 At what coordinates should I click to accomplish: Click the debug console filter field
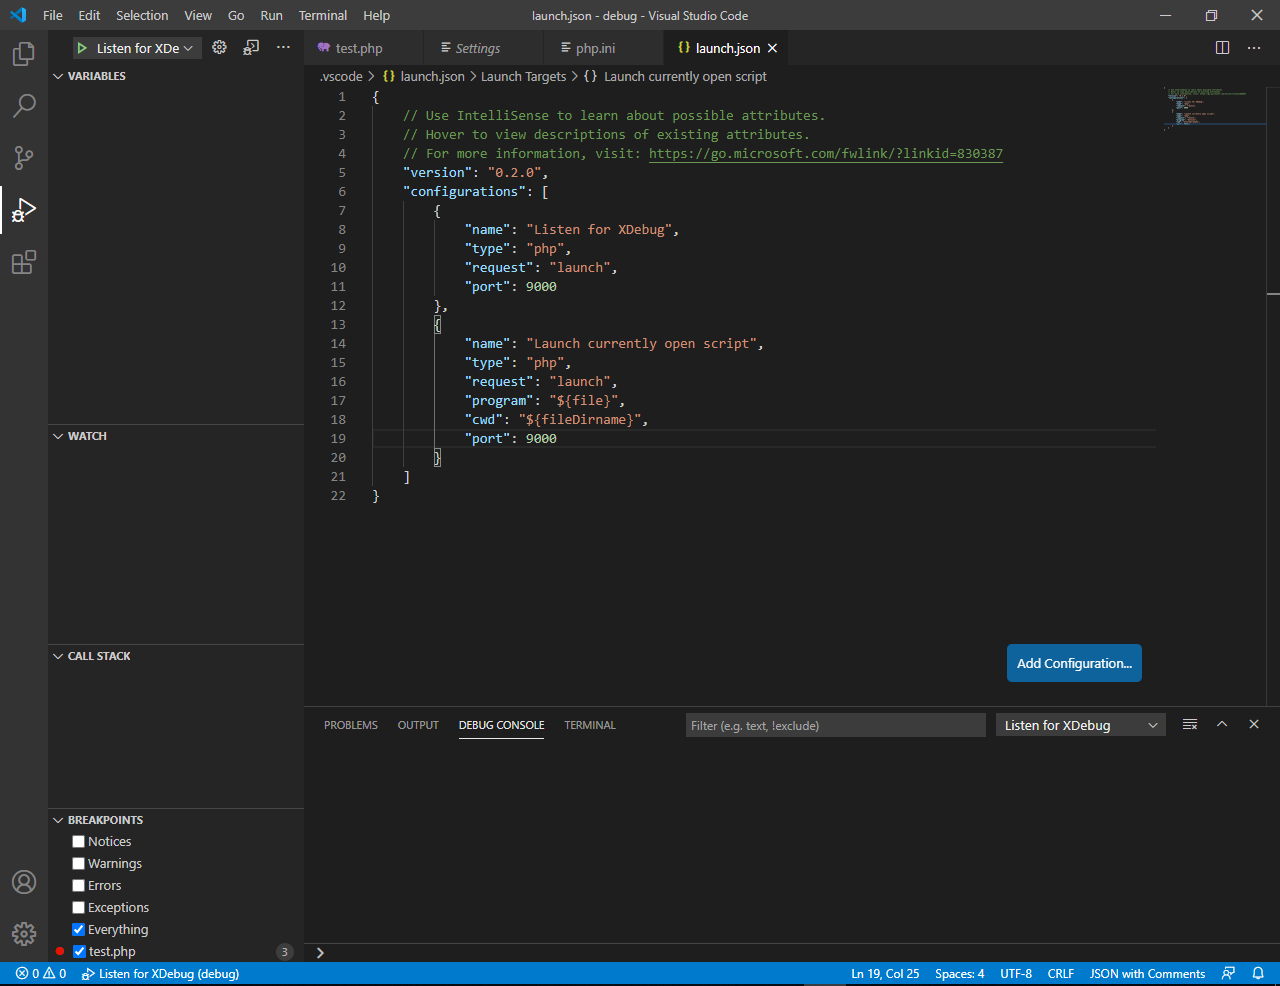(835, 725)
